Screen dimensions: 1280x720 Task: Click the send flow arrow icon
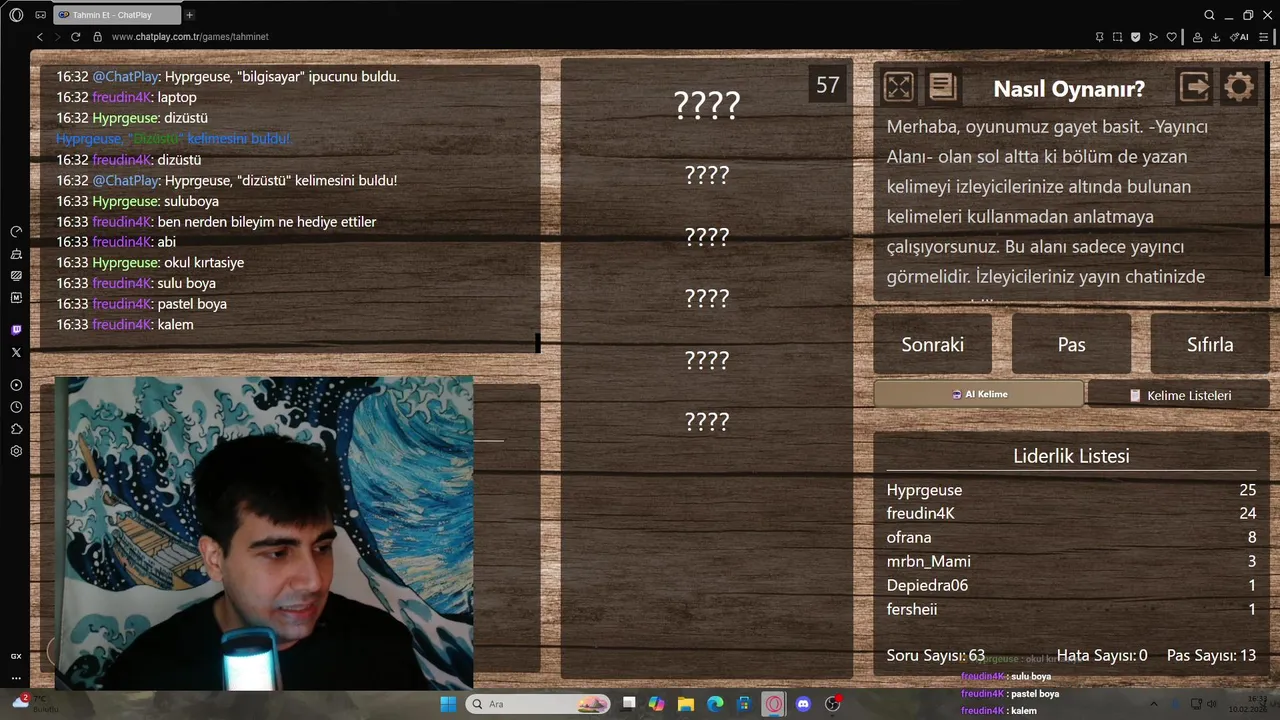coord(1154,37)
